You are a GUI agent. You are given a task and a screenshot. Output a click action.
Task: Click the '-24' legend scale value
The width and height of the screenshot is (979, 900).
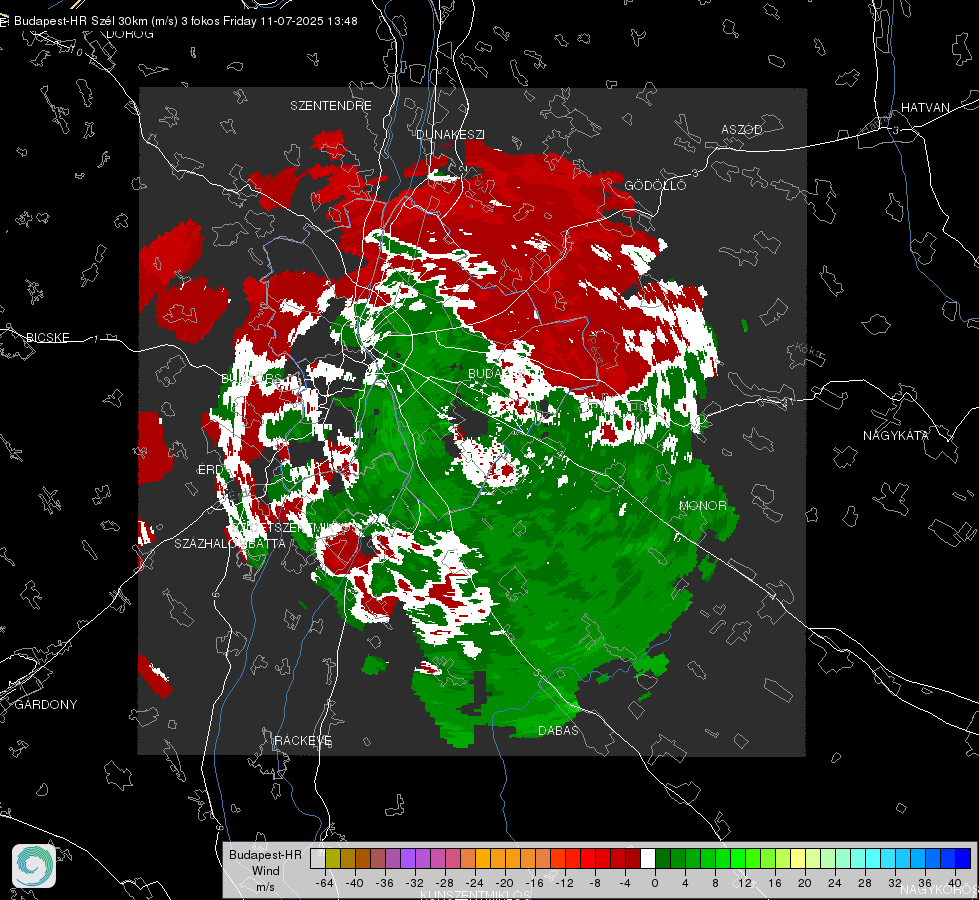pos(475,883)
